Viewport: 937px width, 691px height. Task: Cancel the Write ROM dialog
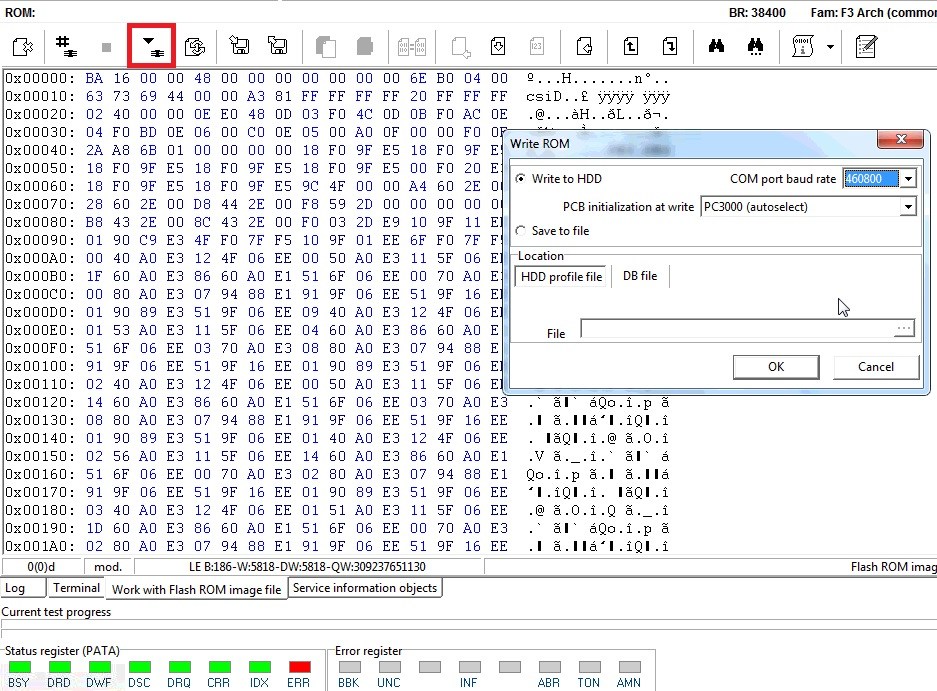tap(876, 367)
